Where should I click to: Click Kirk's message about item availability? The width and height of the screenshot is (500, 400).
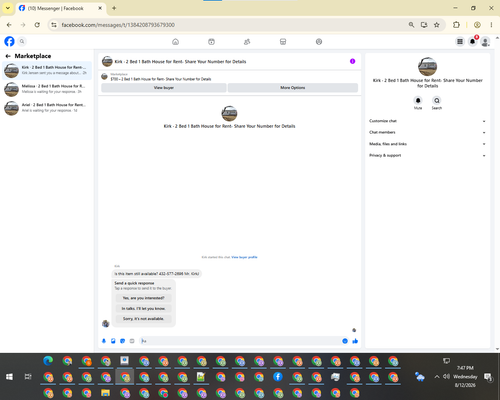click(x=157, y=274)
